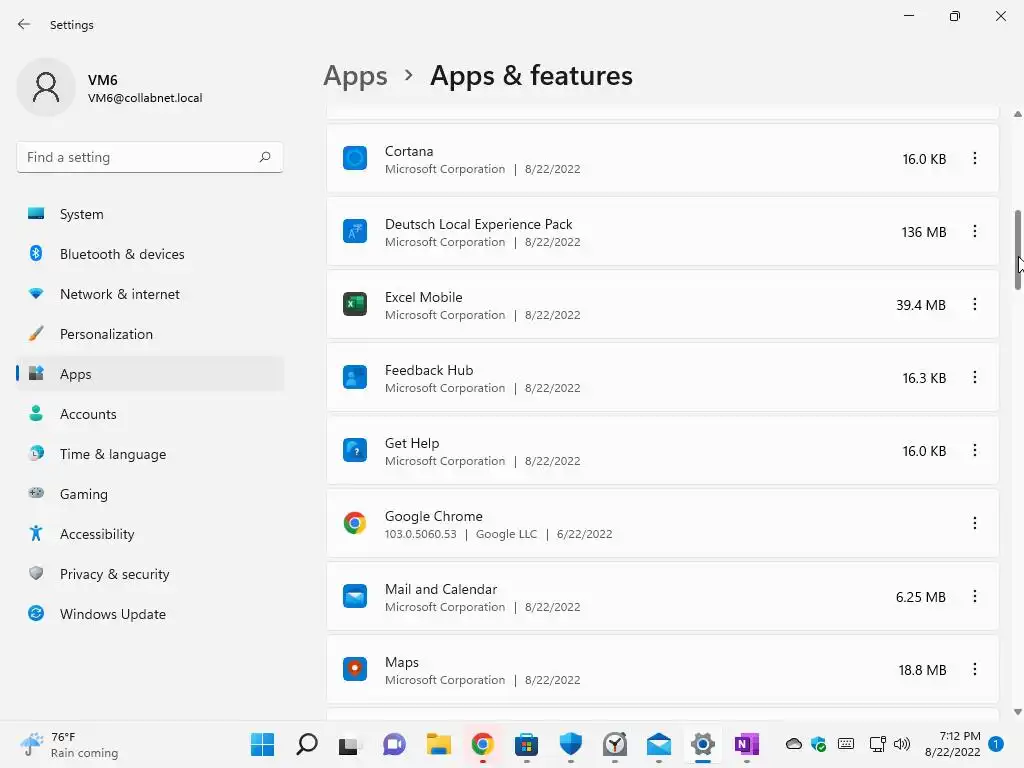1024x768 pixels.
Task: Open more options for Feedback Hub
Action: [974, 377]
